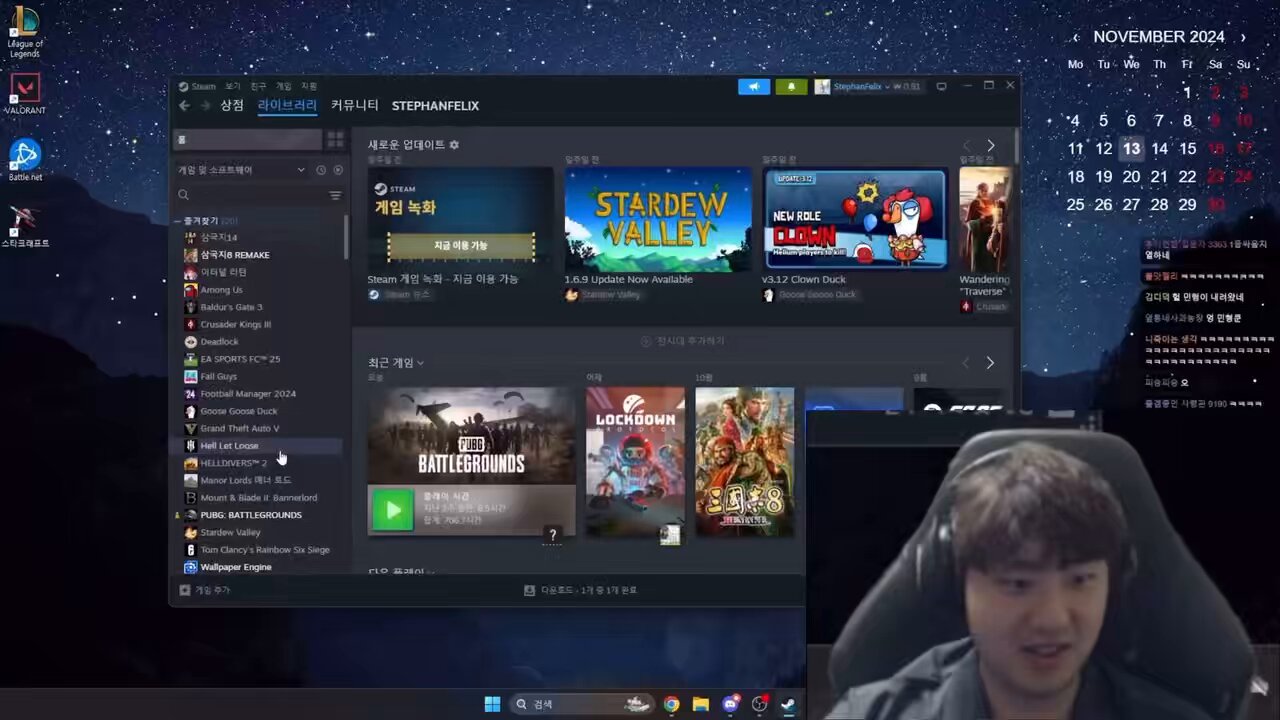Image resolution: width=1280 pixels, height=720 pixels.
Task: Click the ready-to-play filter icon
Action: 337,170
